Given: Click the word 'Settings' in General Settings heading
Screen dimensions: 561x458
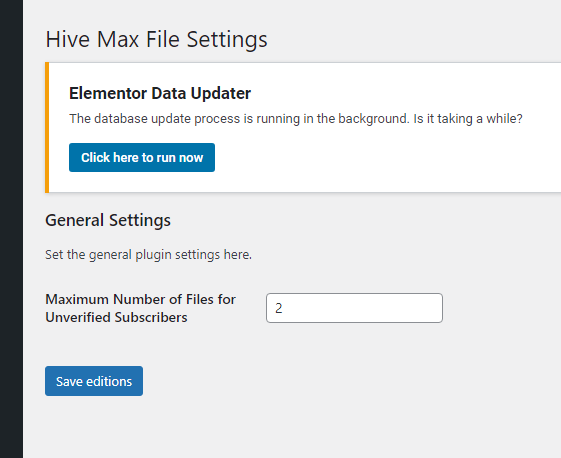Looking at the screenshot, I should (x=140, y=220).
